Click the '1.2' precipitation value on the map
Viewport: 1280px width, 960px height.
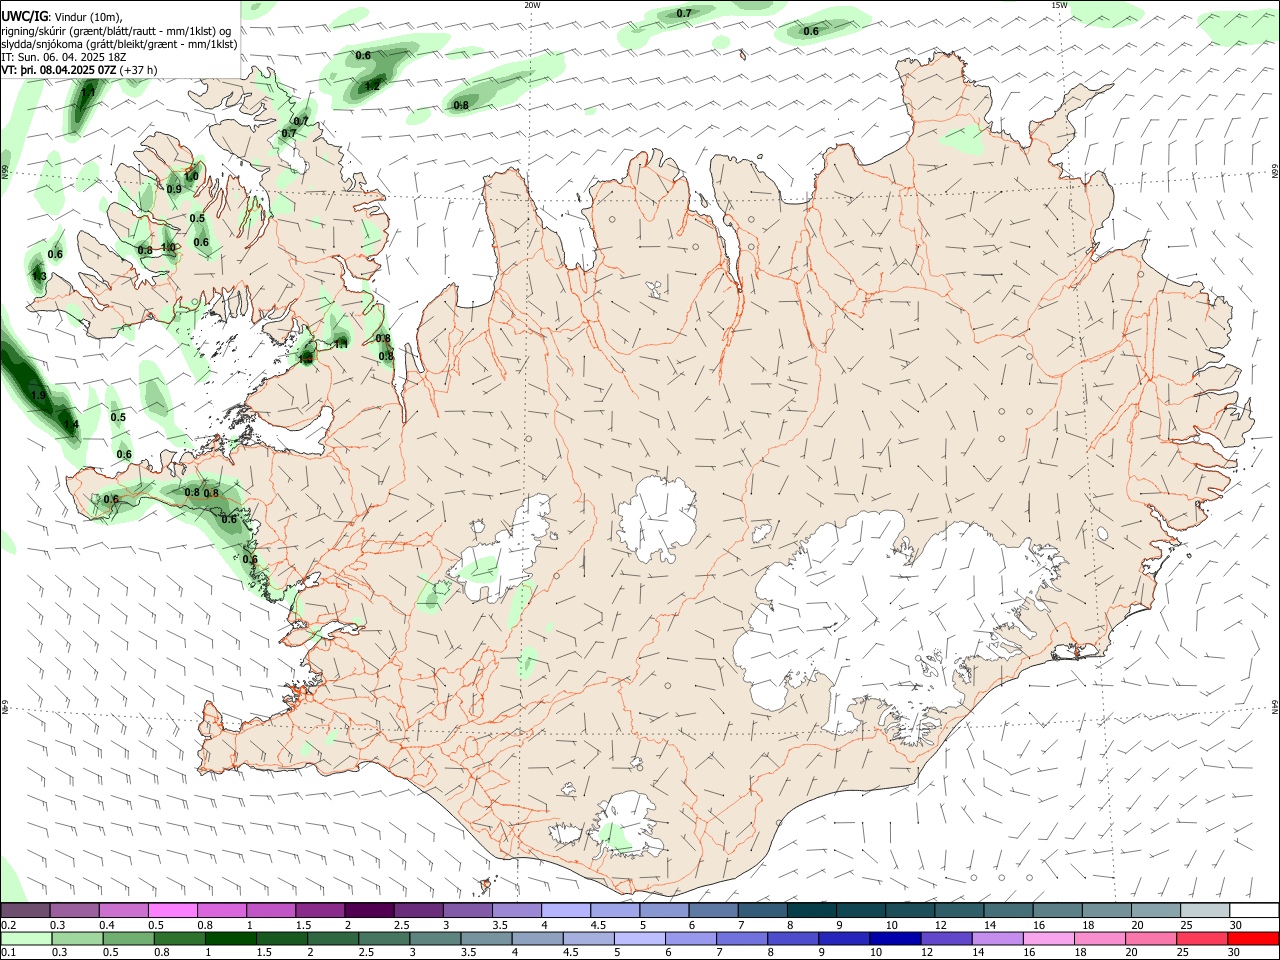tap(372, 86)
